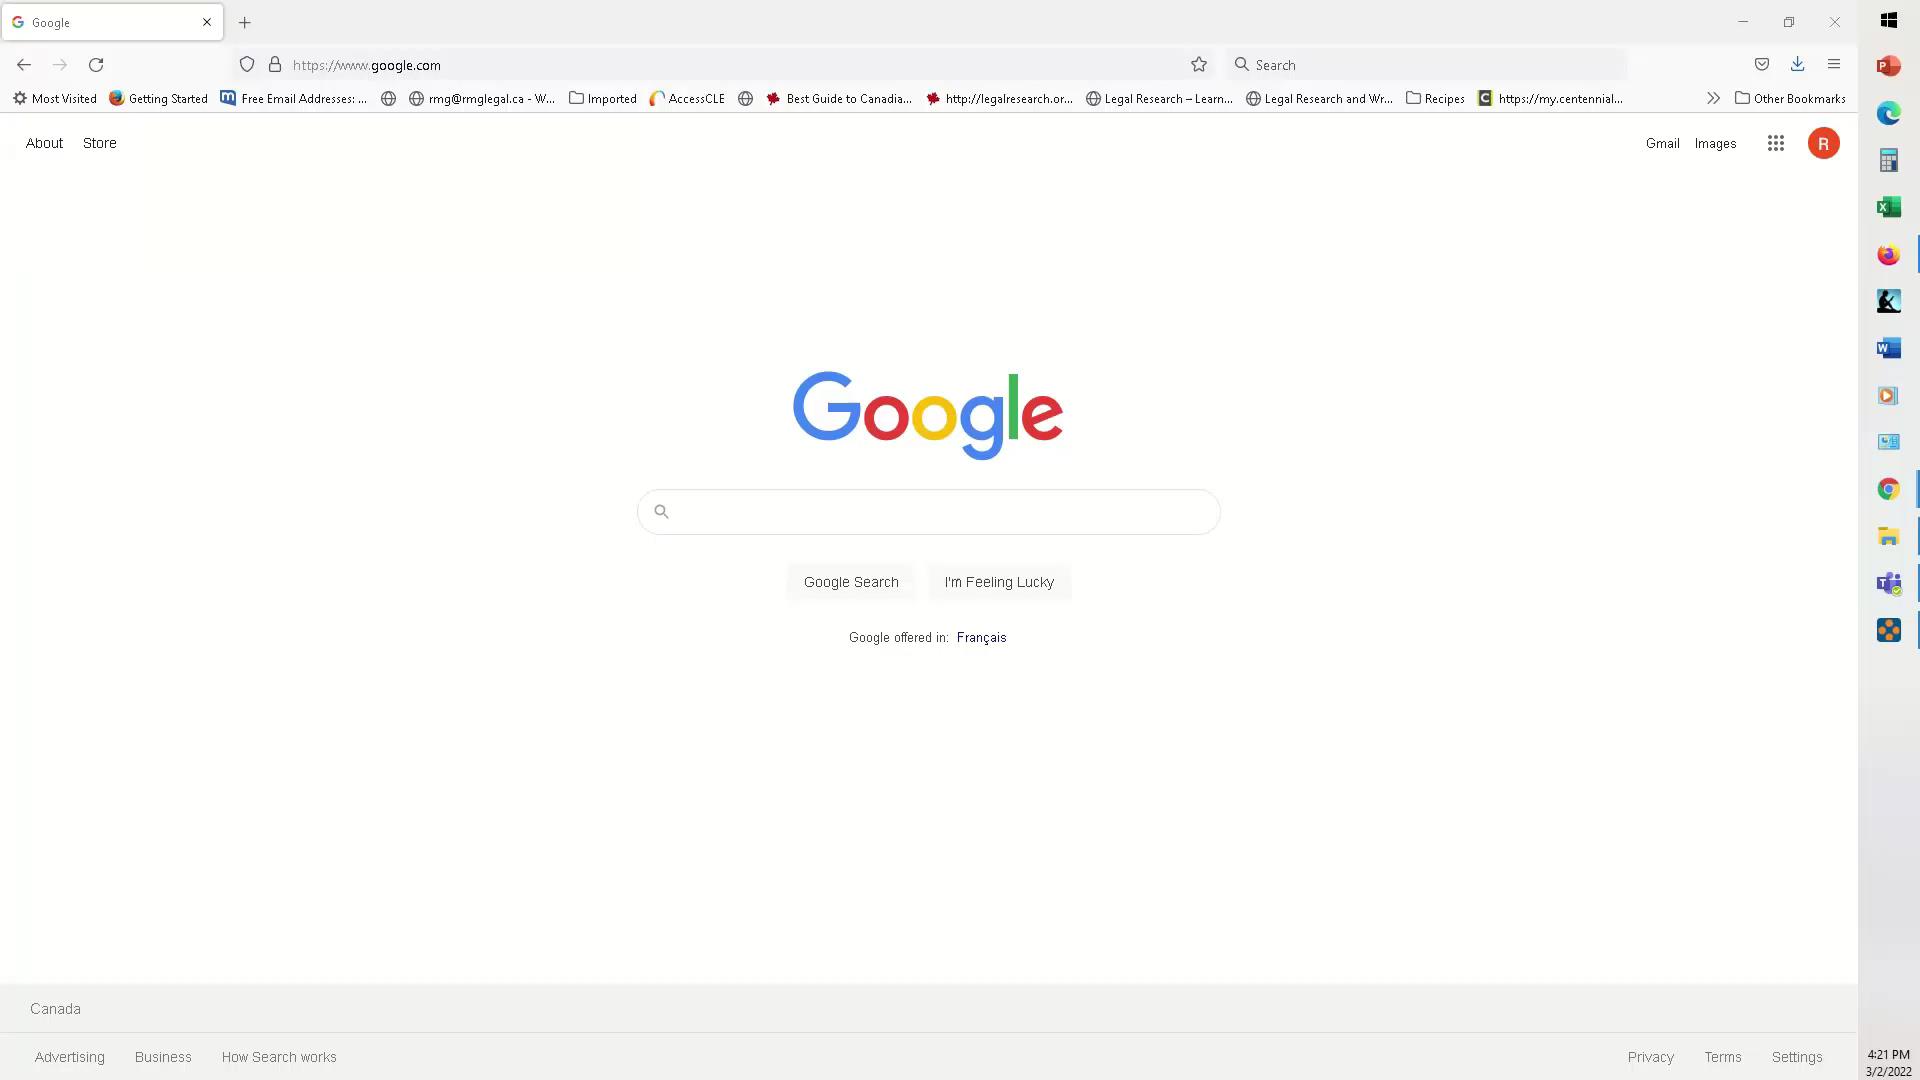
Task: Click the Privacy link in footer
Action: click(x=1651, y=1056)
